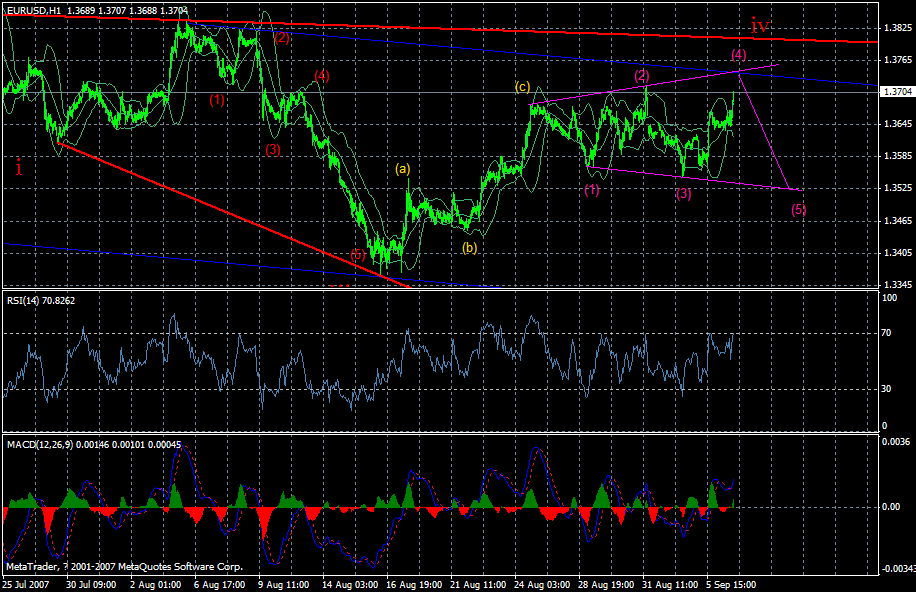This screenshot has width=916, height=592.
Task: Click the 1.3645 price axis label
Action: coord(898,124)
